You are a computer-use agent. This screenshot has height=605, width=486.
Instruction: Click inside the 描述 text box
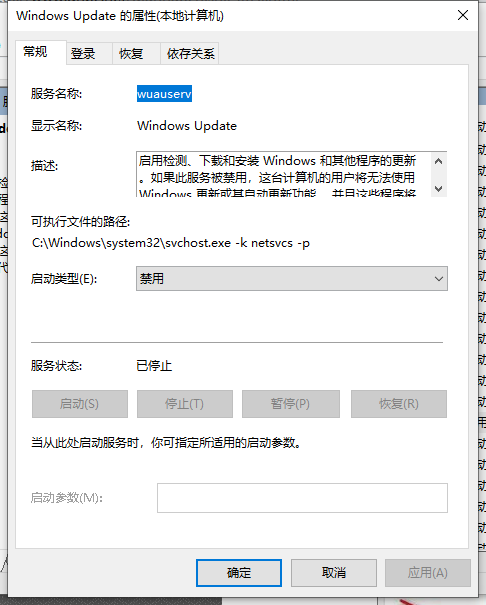(x=284, y=174)
